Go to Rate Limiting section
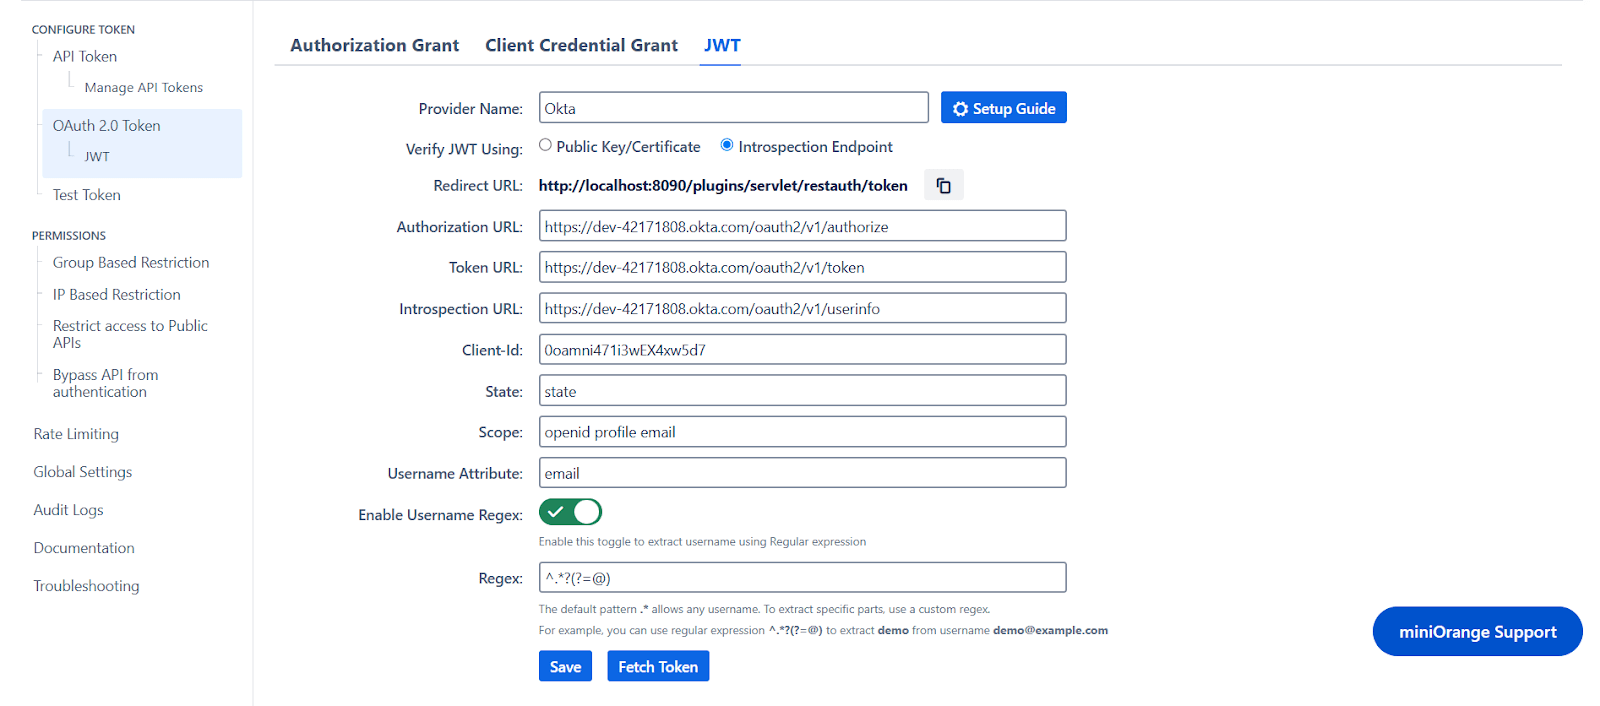The width and height of the screenshot is (1600, 706). click(x=76, y=434)
